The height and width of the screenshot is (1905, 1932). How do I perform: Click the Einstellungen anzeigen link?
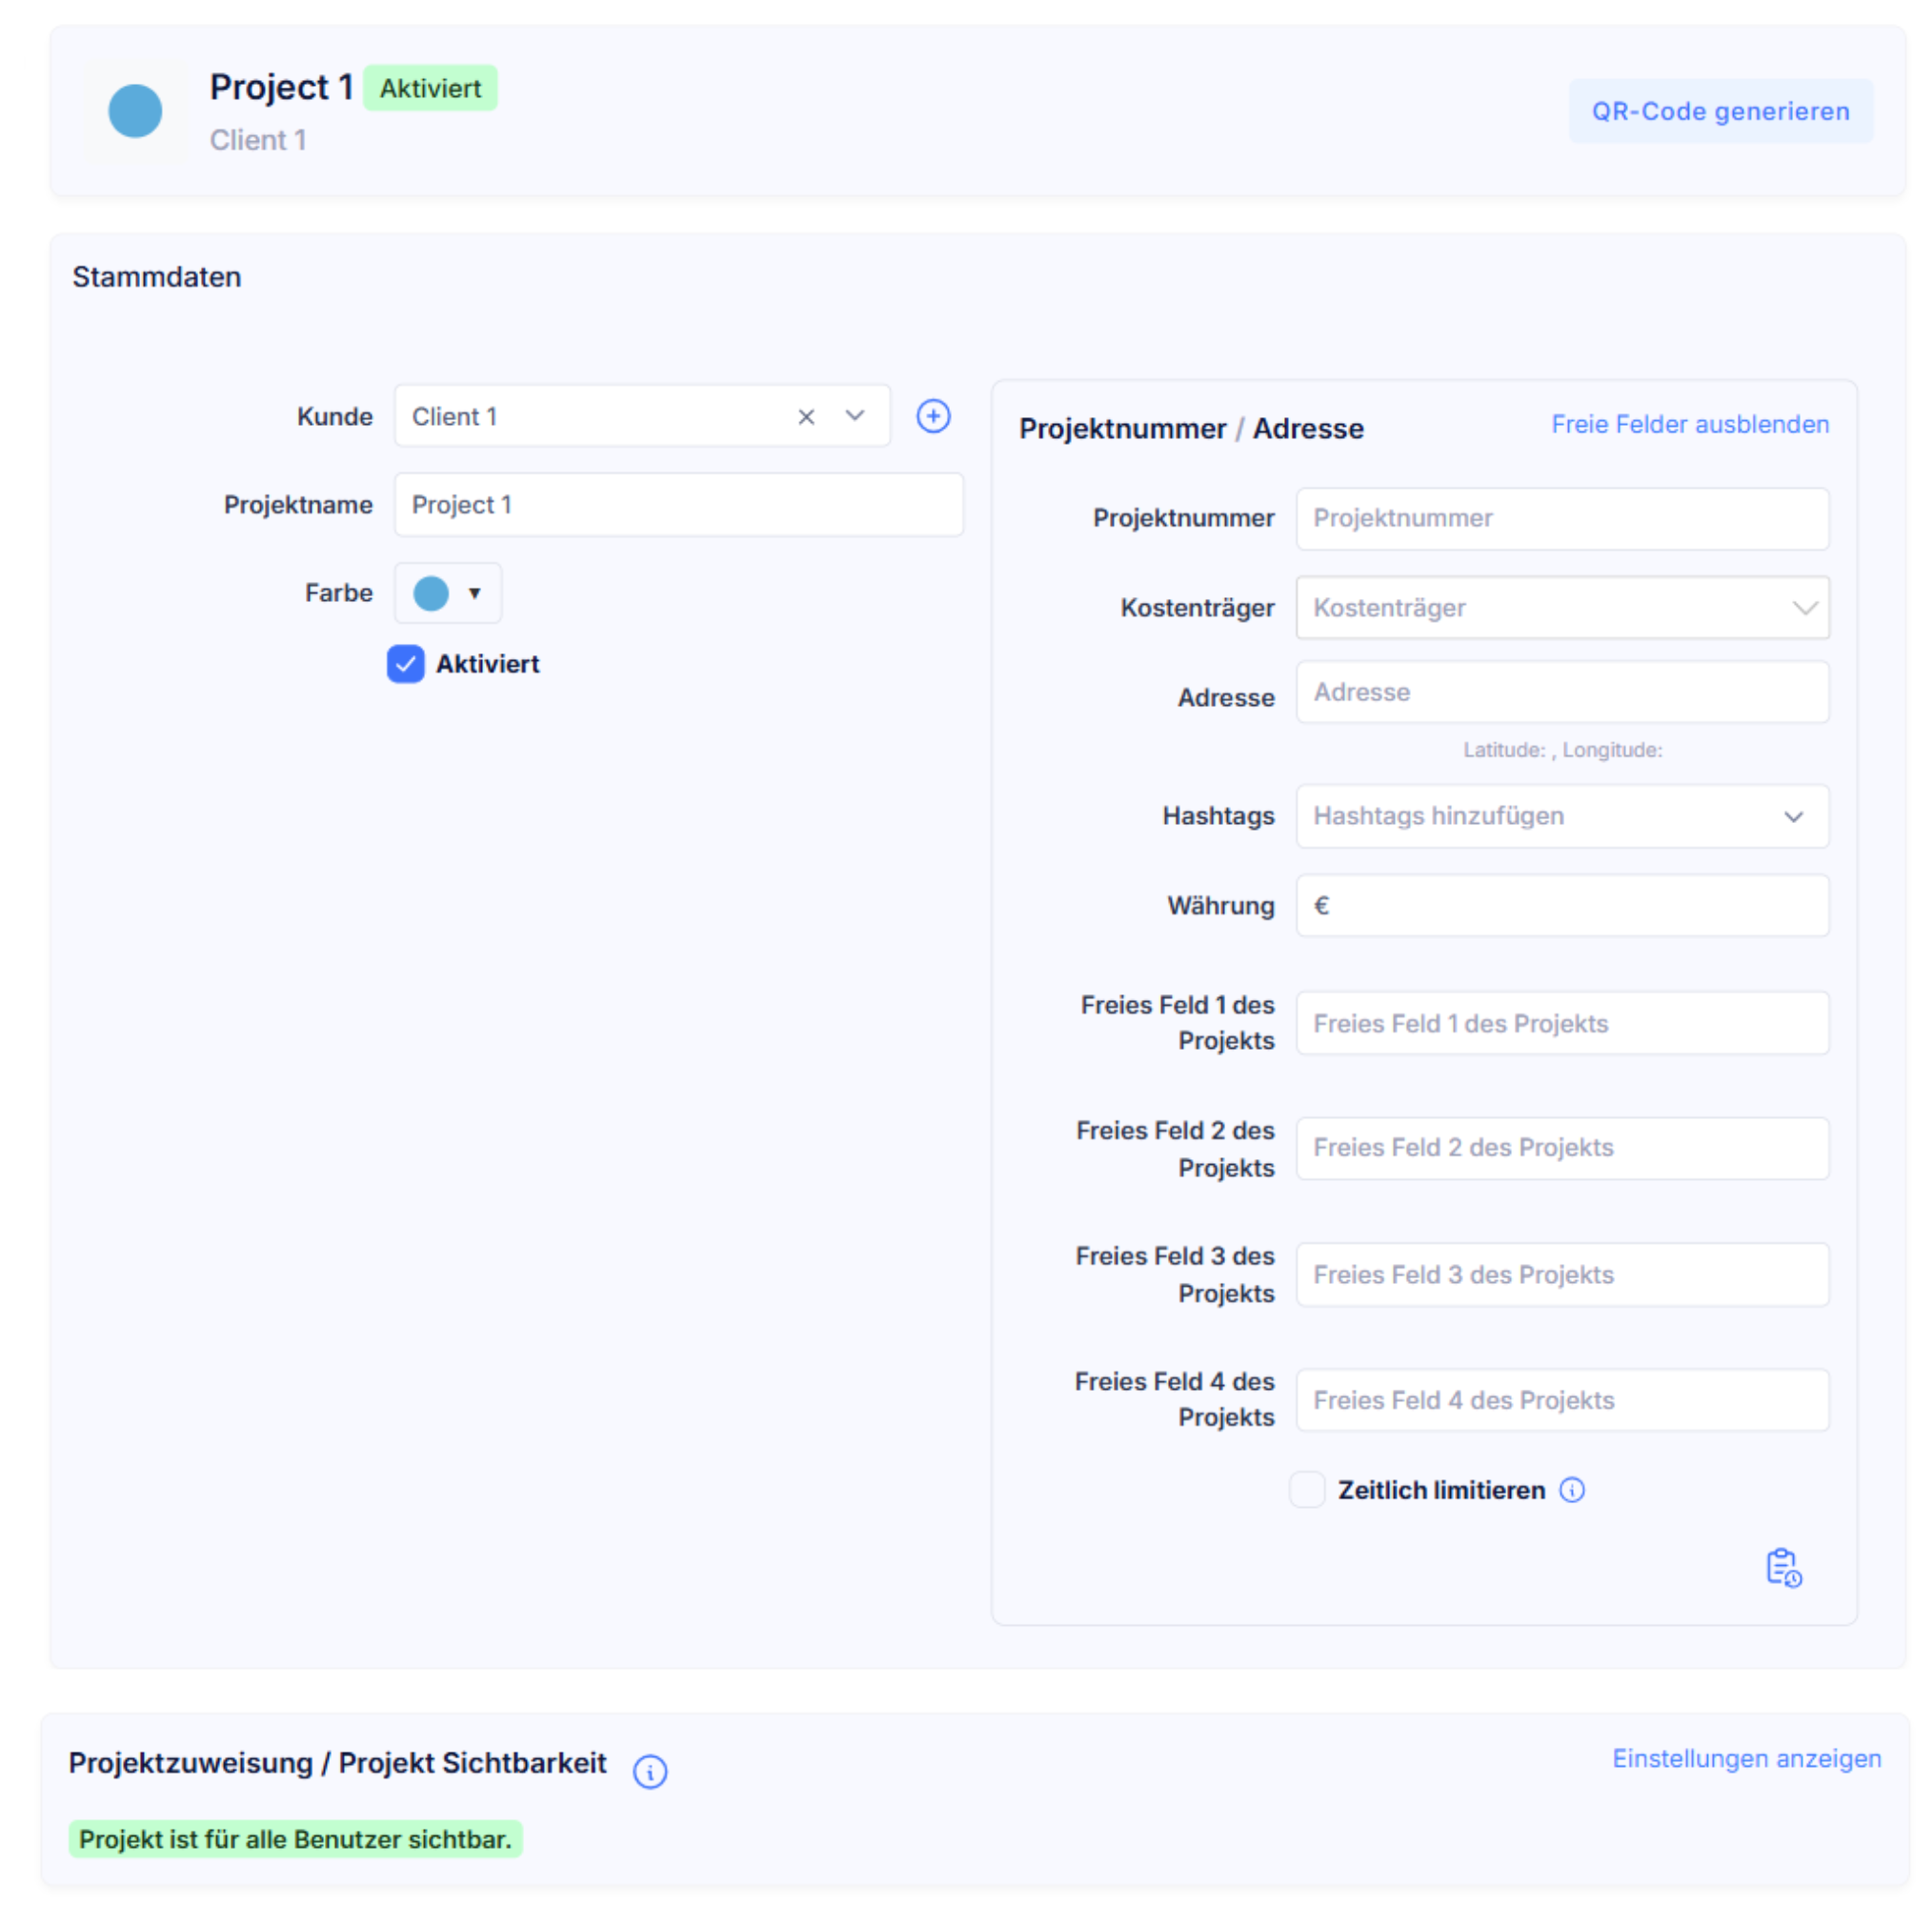[x=1746, y=1758]
